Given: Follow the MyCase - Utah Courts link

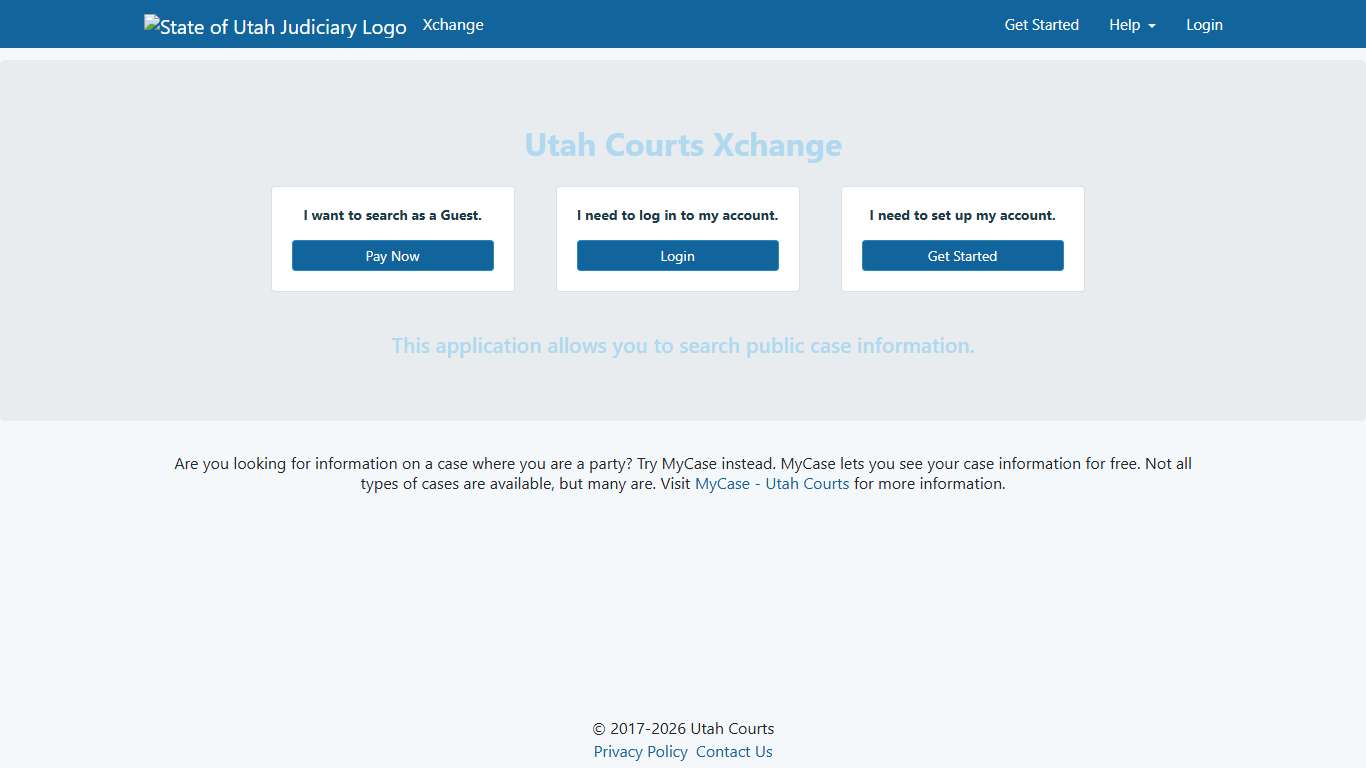Looking at the screenshot, I should click(772, 484).
